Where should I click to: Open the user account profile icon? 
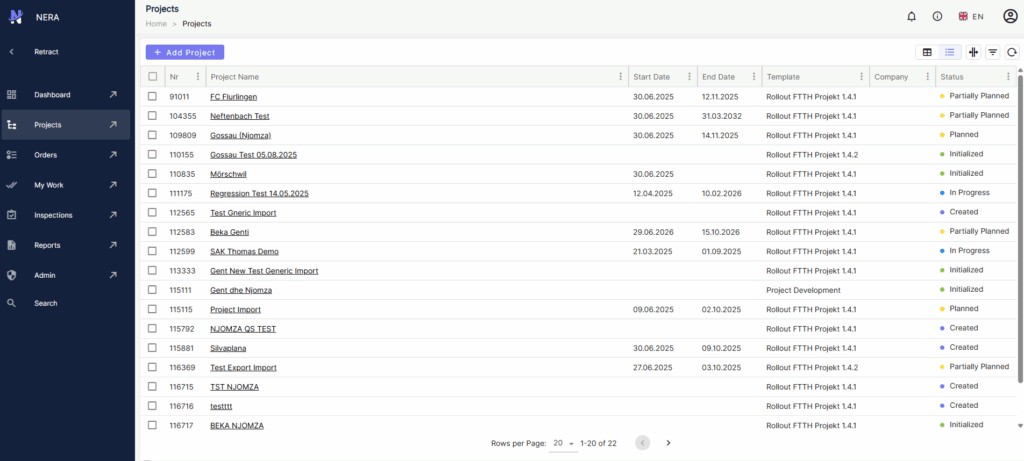pos(1010,16)
